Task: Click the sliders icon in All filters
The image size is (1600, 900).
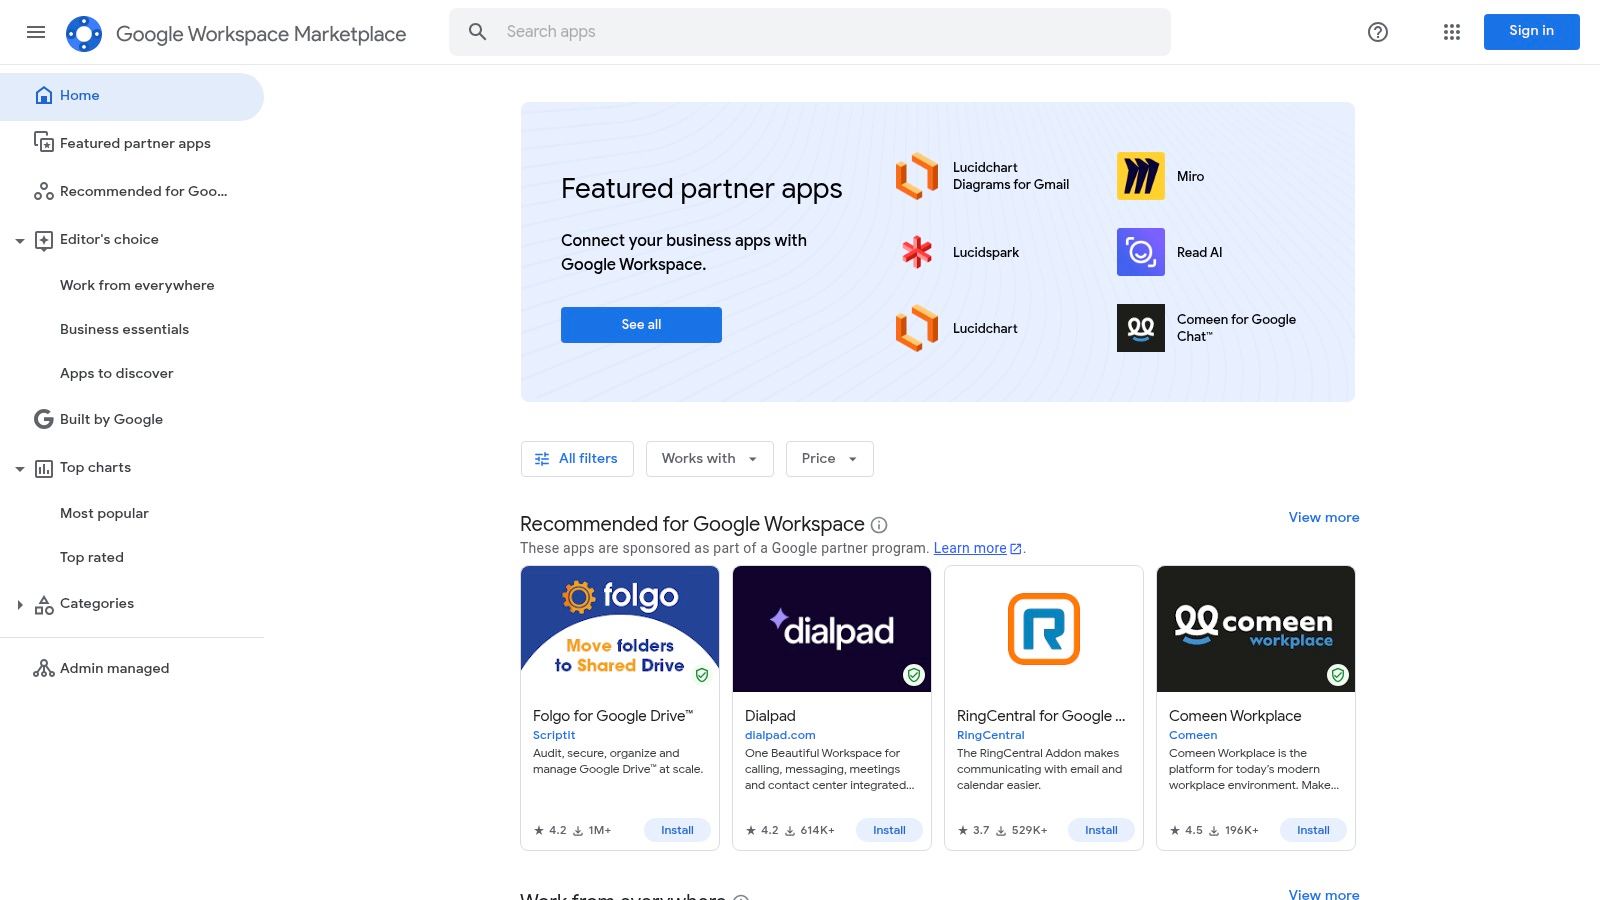Action: click(x=542, y=459)
